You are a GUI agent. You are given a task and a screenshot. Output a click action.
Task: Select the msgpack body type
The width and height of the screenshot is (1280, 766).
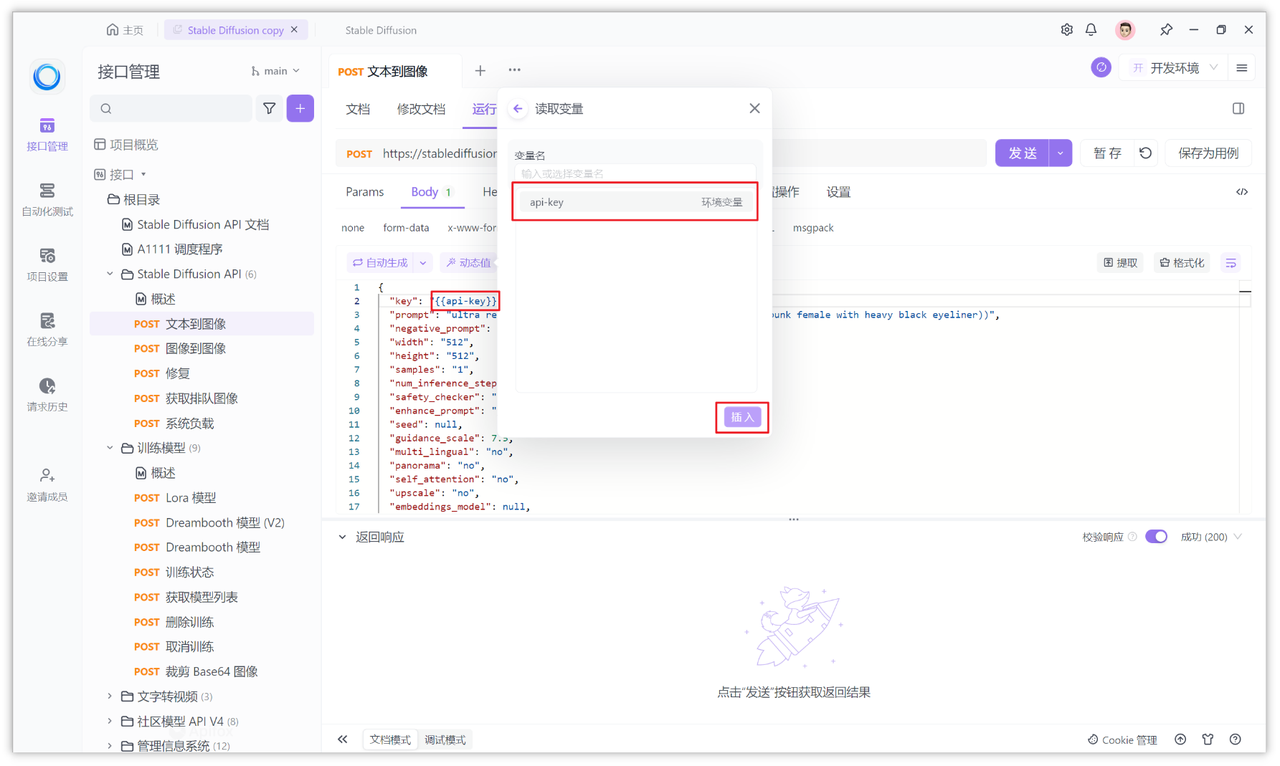(813, 228)
